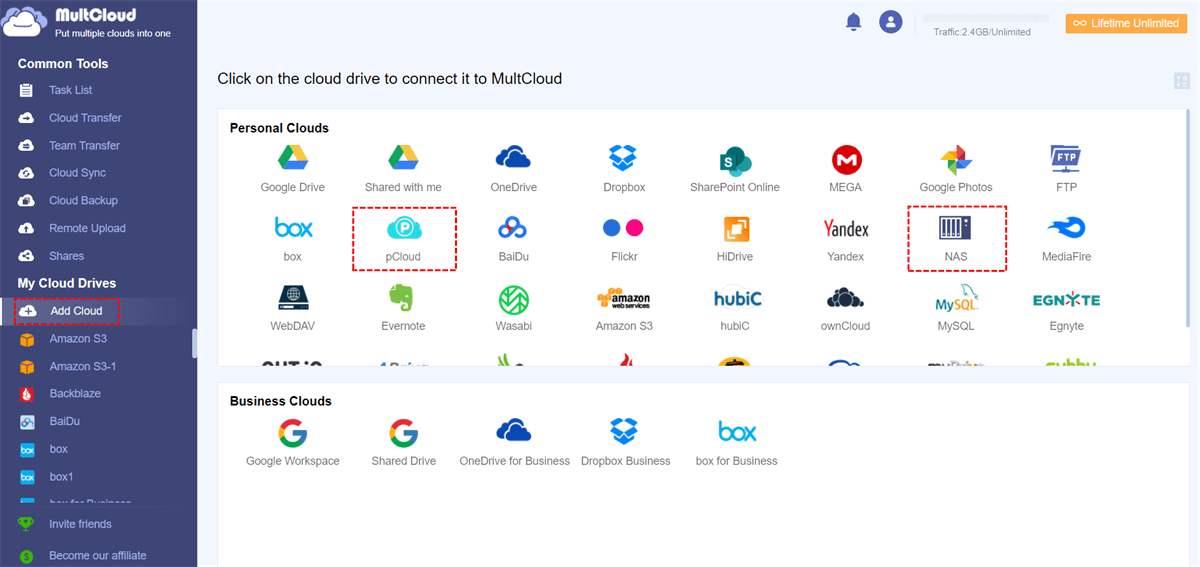Choose the pCloud drive
The height and width of the screenshot is (567, 1200).
[x=403, y=238]
